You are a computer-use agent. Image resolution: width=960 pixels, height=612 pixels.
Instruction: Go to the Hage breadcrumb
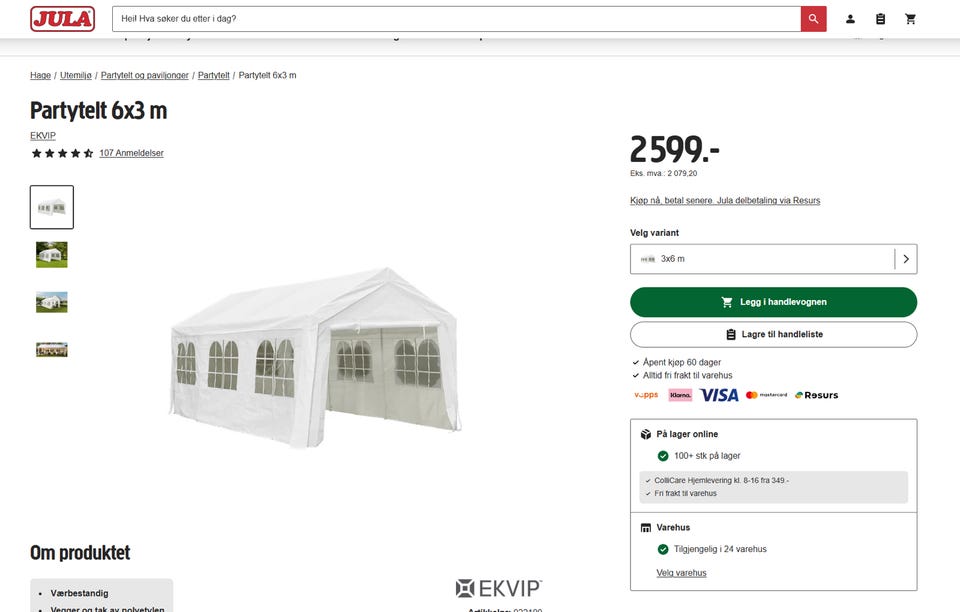40,75
